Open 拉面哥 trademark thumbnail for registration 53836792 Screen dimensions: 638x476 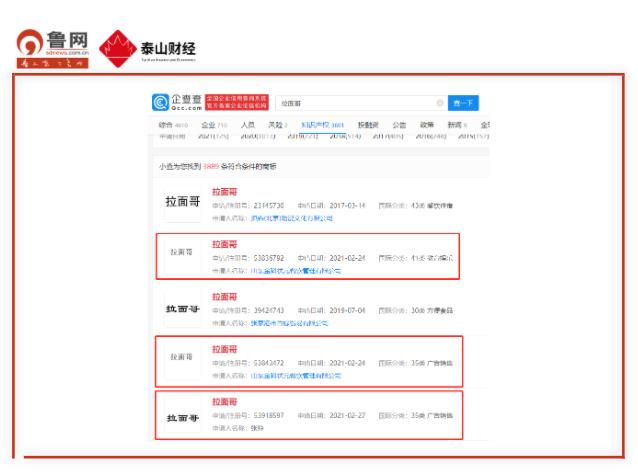(181, 252)
